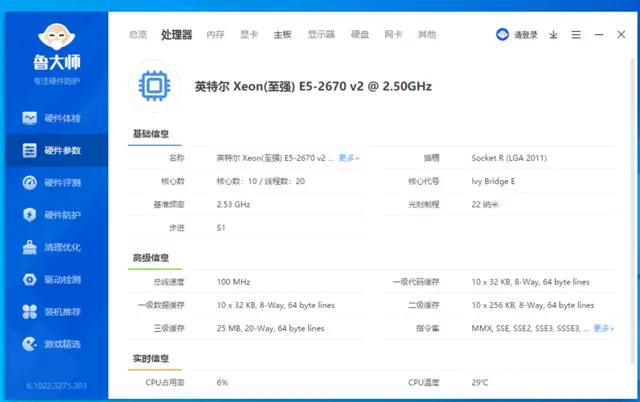
Task: Open the 主板 motherboard tab
Action: pyautogui.click(x=282, y=35)
